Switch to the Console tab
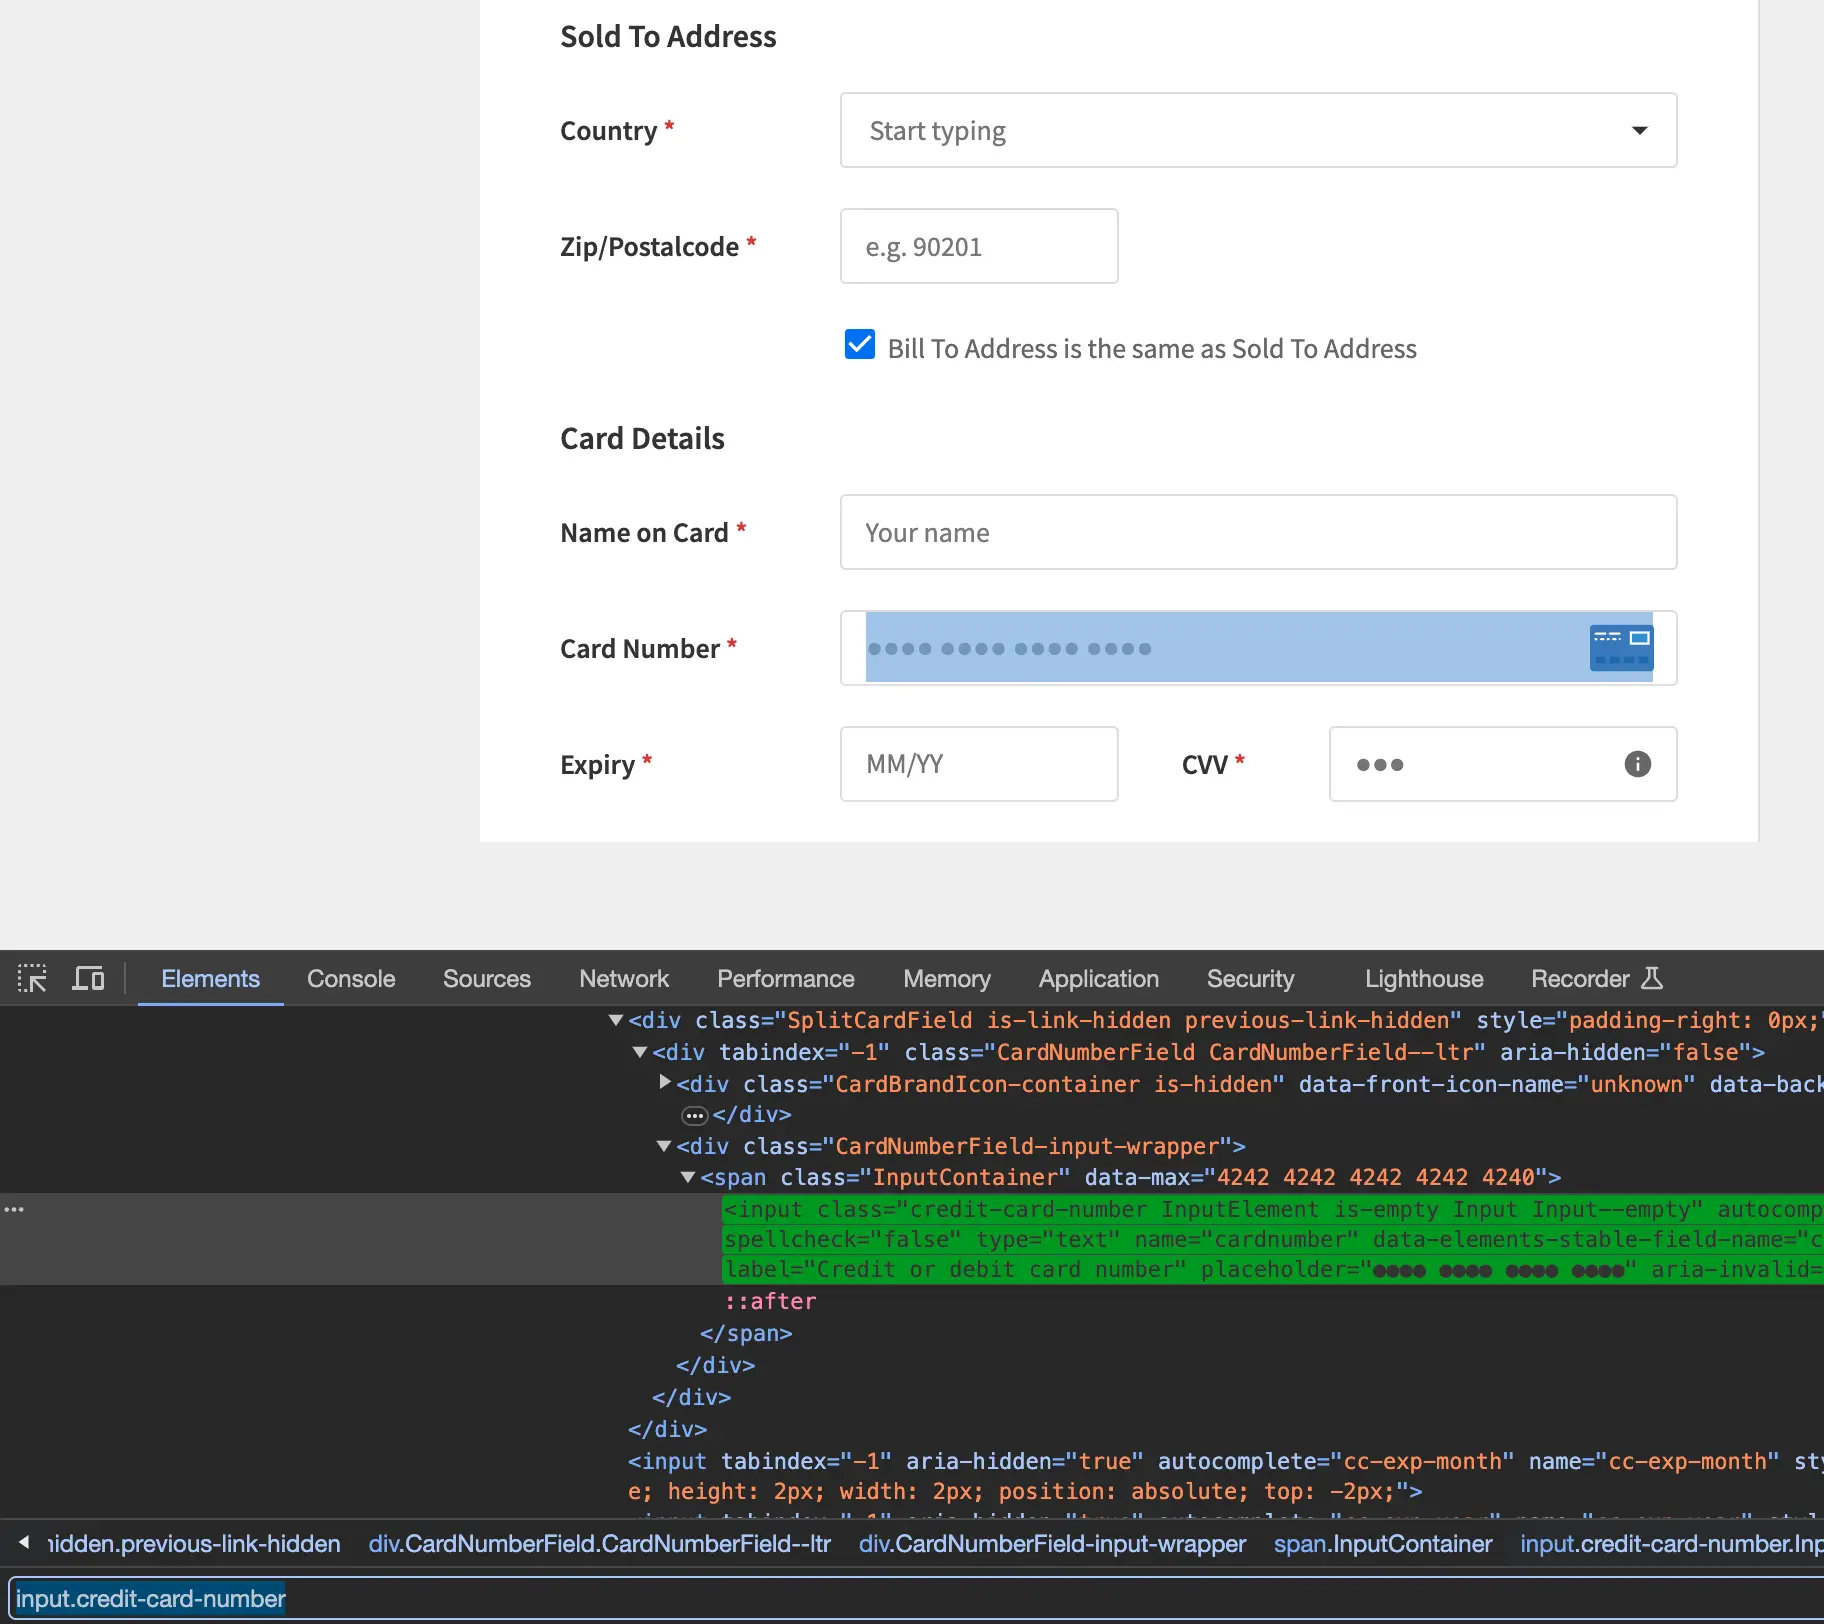The image size is (1824, 1624). coord(351,978)
